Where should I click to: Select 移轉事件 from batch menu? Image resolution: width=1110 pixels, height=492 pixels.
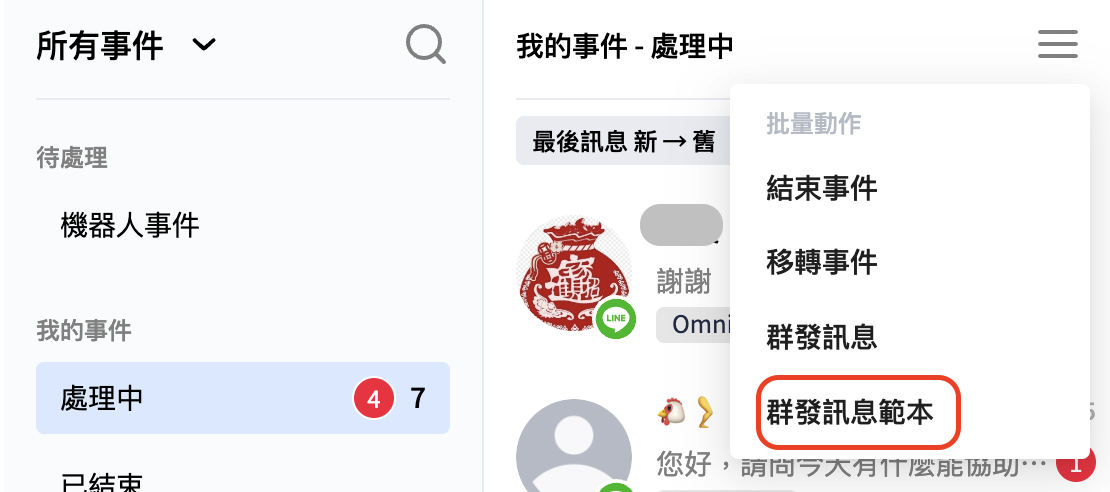pos(821,262)
